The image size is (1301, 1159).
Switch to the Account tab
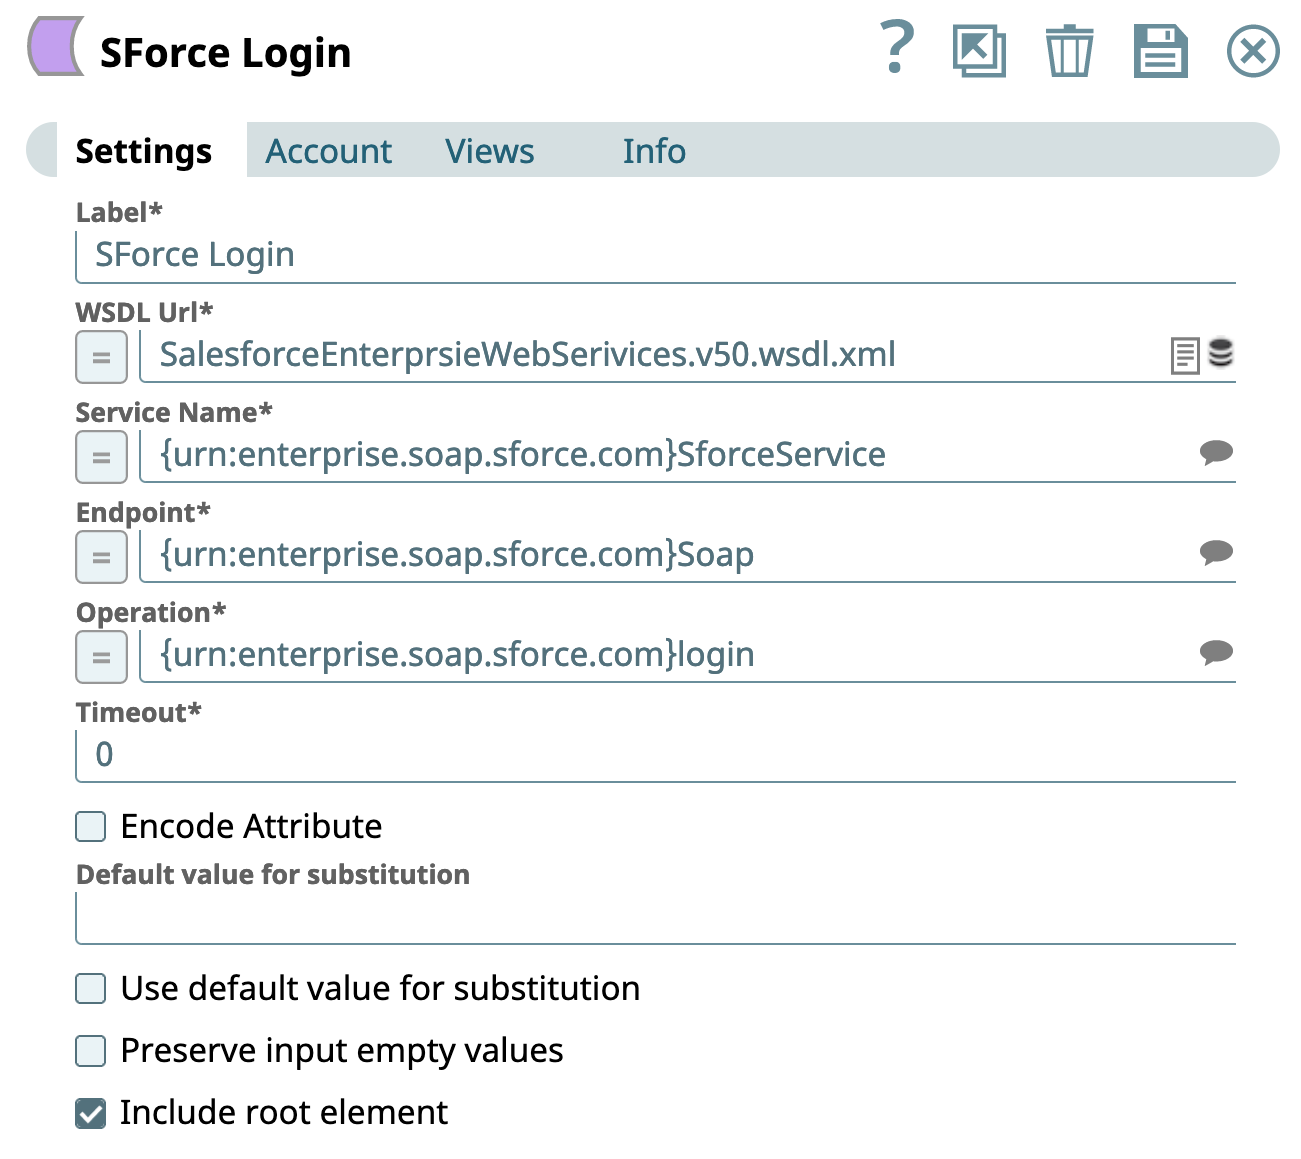328,151
